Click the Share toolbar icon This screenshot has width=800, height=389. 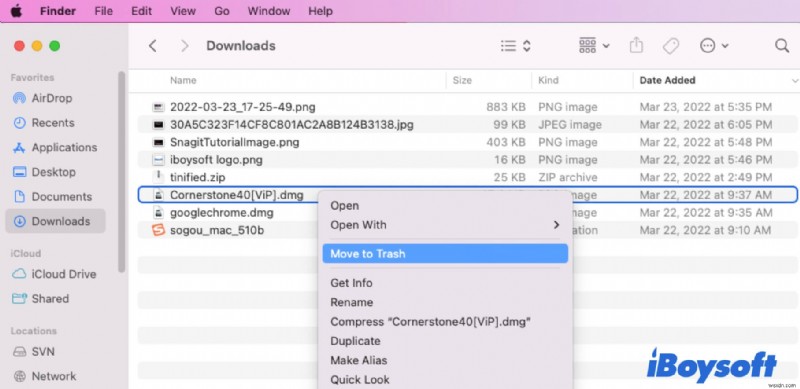pos(636,45)
